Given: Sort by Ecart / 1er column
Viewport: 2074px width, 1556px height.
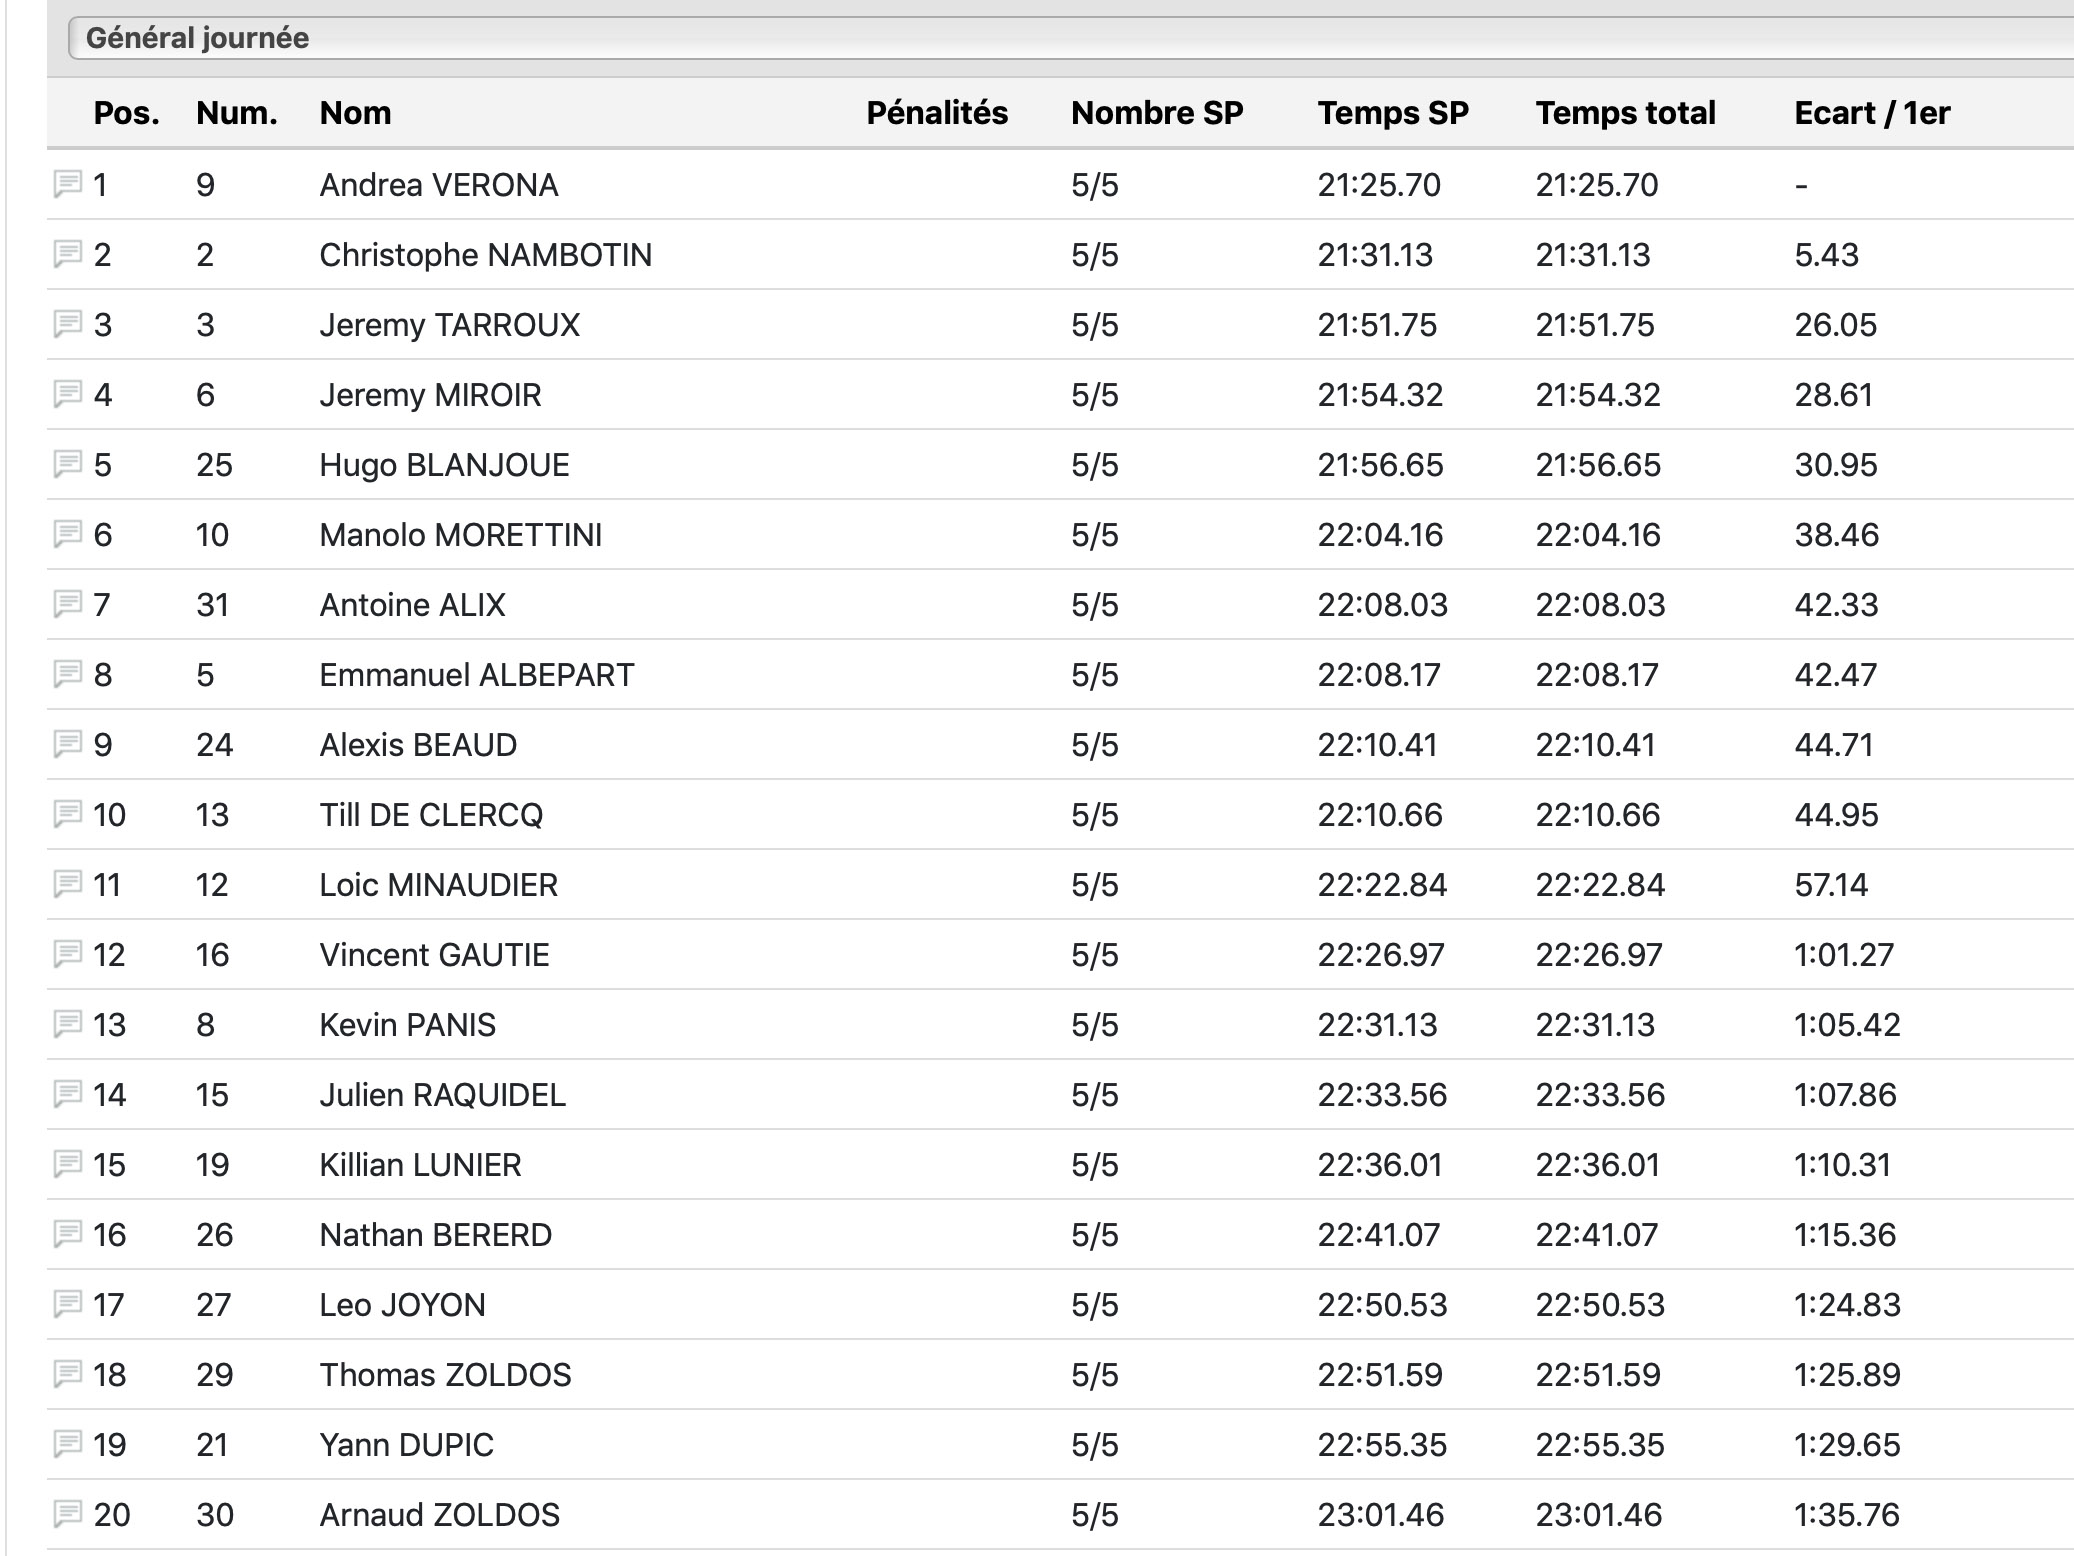Looking at the screenshot, I should pos(1871,113).
